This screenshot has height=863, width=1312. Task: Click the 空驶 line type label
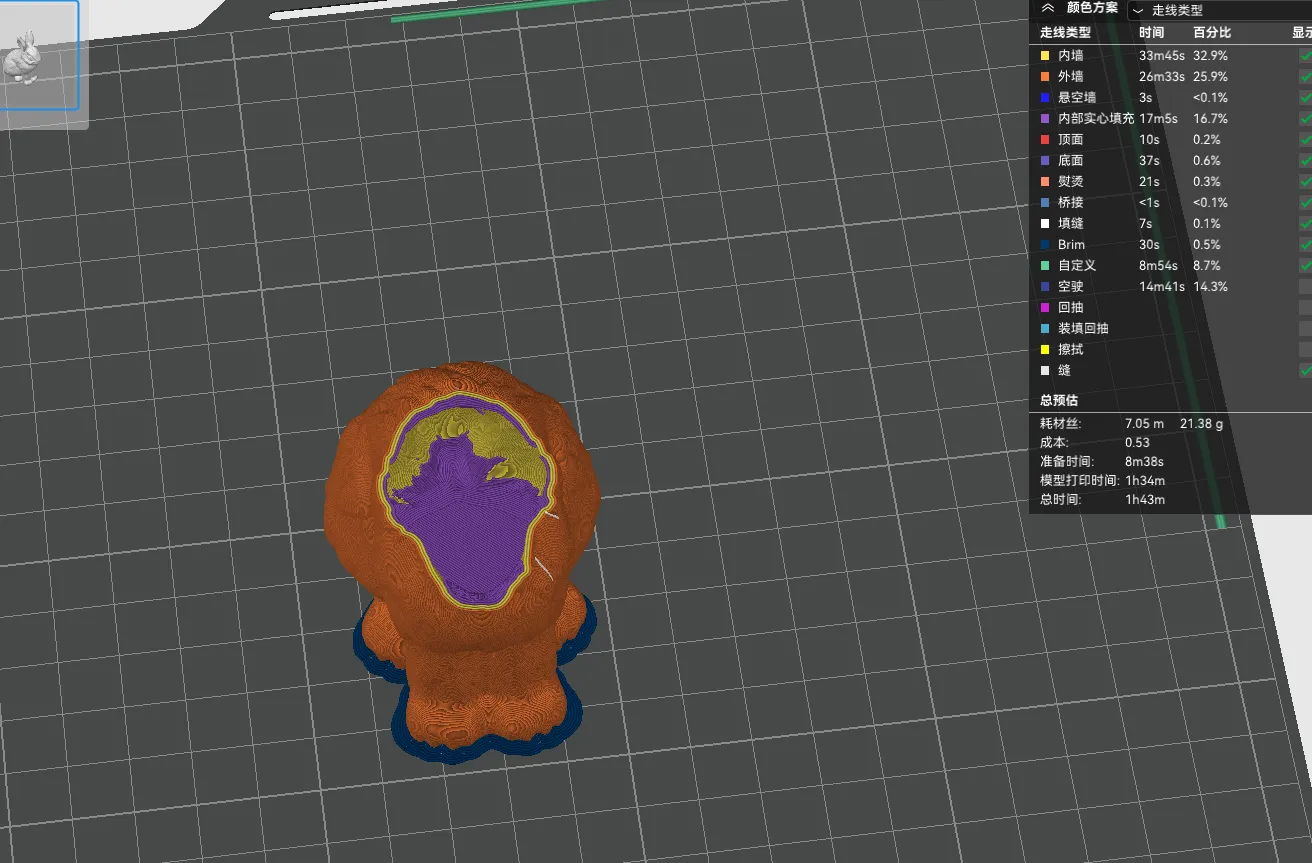(x=1071, y=287)
